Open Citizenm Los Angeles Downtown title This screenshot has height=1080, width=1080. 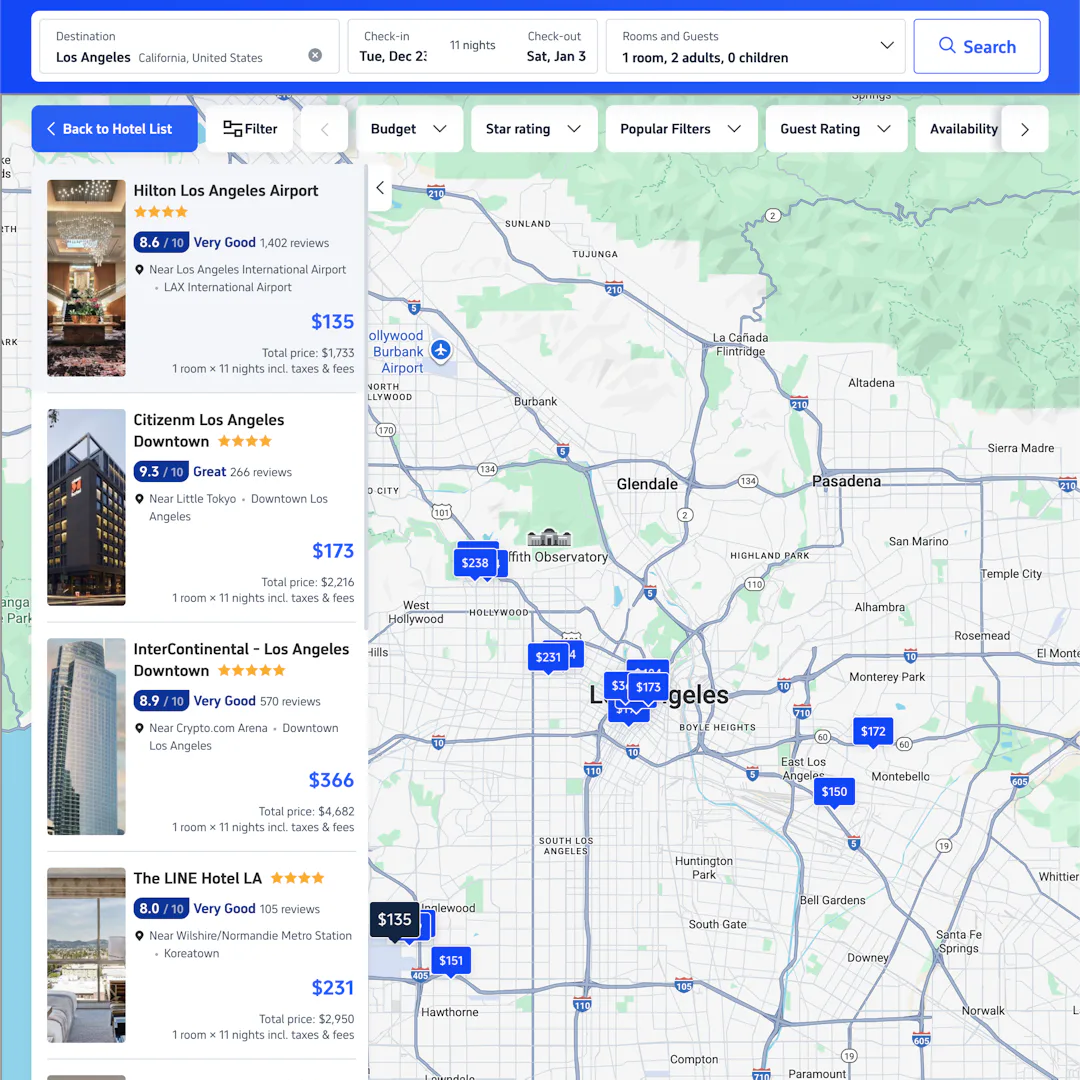pyautogui.click(x=209, y=430)
